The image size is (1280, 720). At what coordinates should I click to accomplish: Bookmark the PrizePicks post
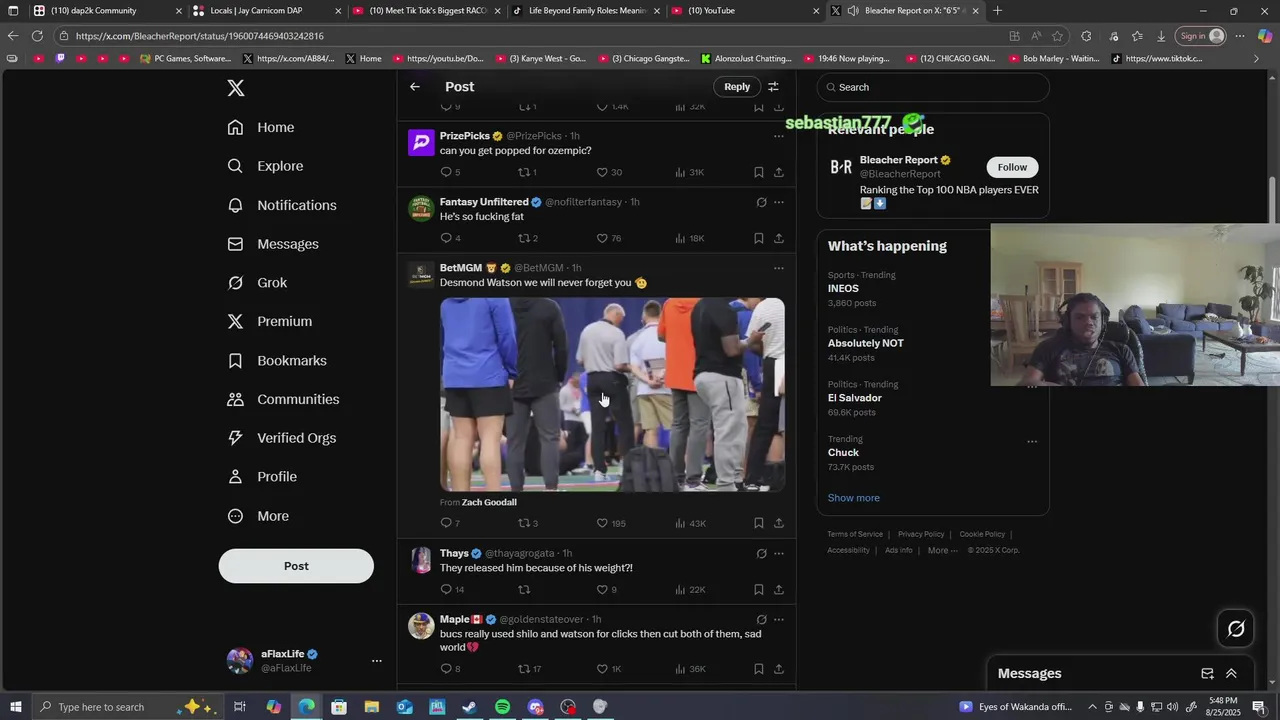[759, 172]
